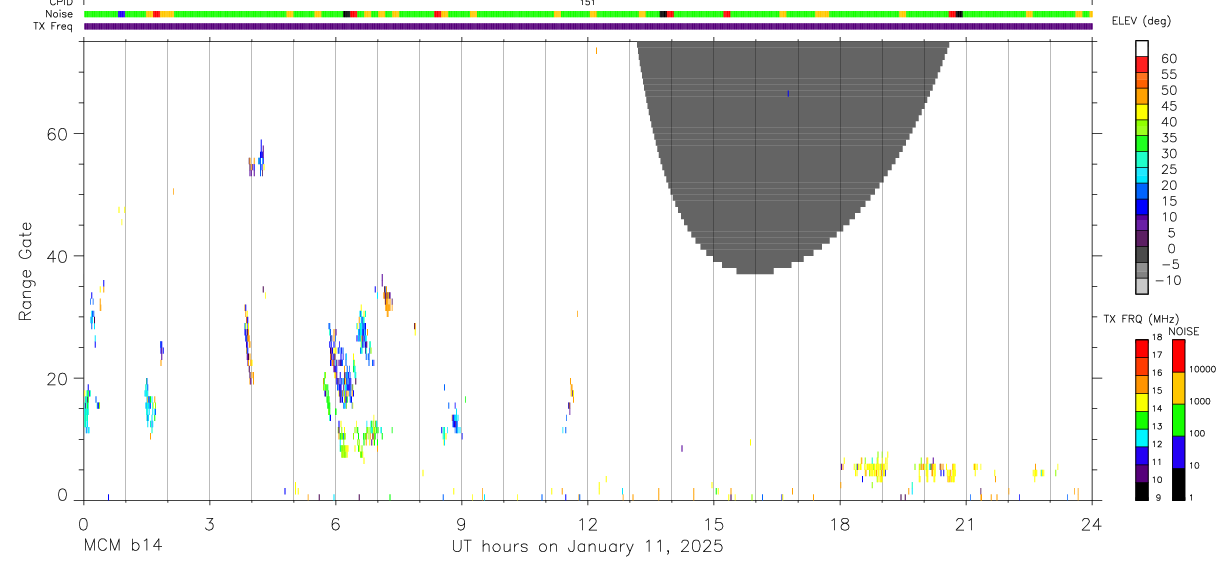Screen dimensions: 1228x567
Task: Click the yellow echo cluster near 19 UT
Action: point(872,468)
